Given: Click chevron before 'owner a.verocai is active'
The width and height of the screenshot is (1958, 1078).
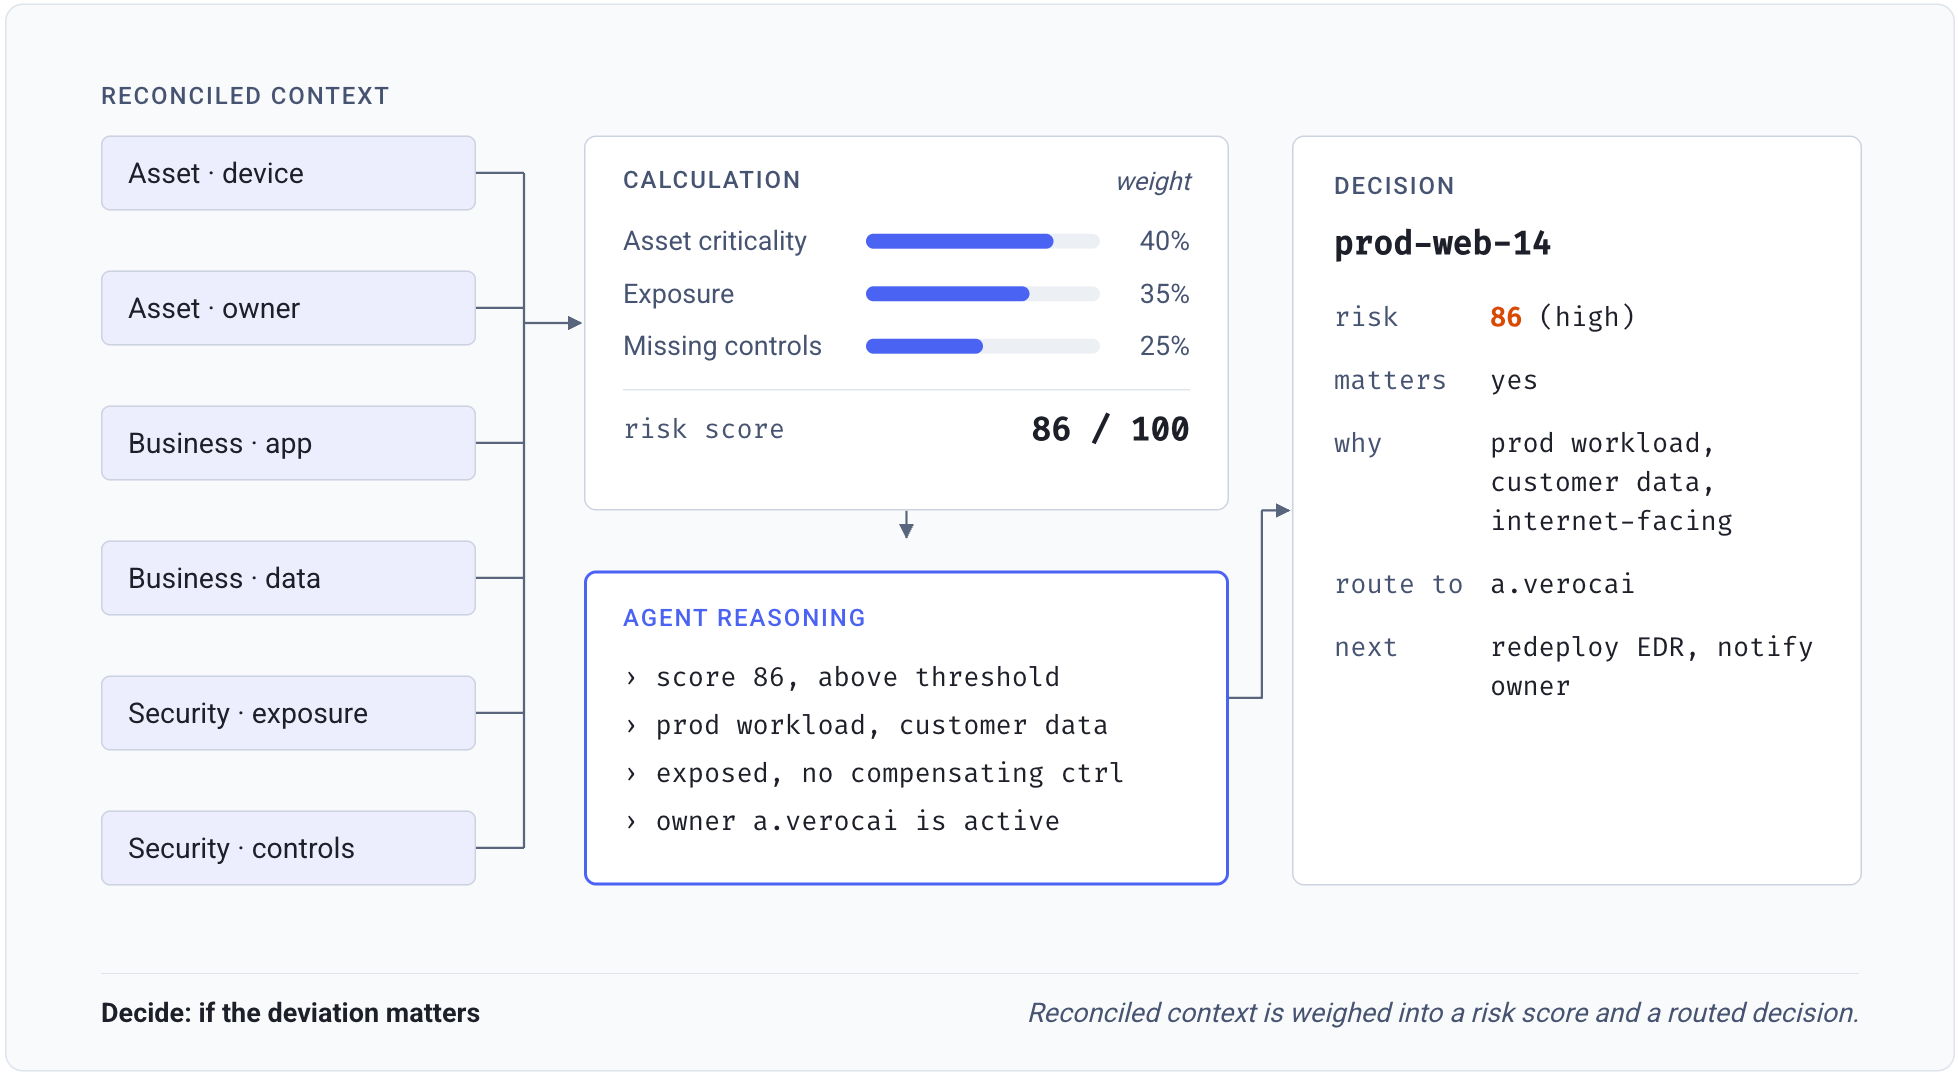Looking at the screenshot, I should (x=631, y=822).
